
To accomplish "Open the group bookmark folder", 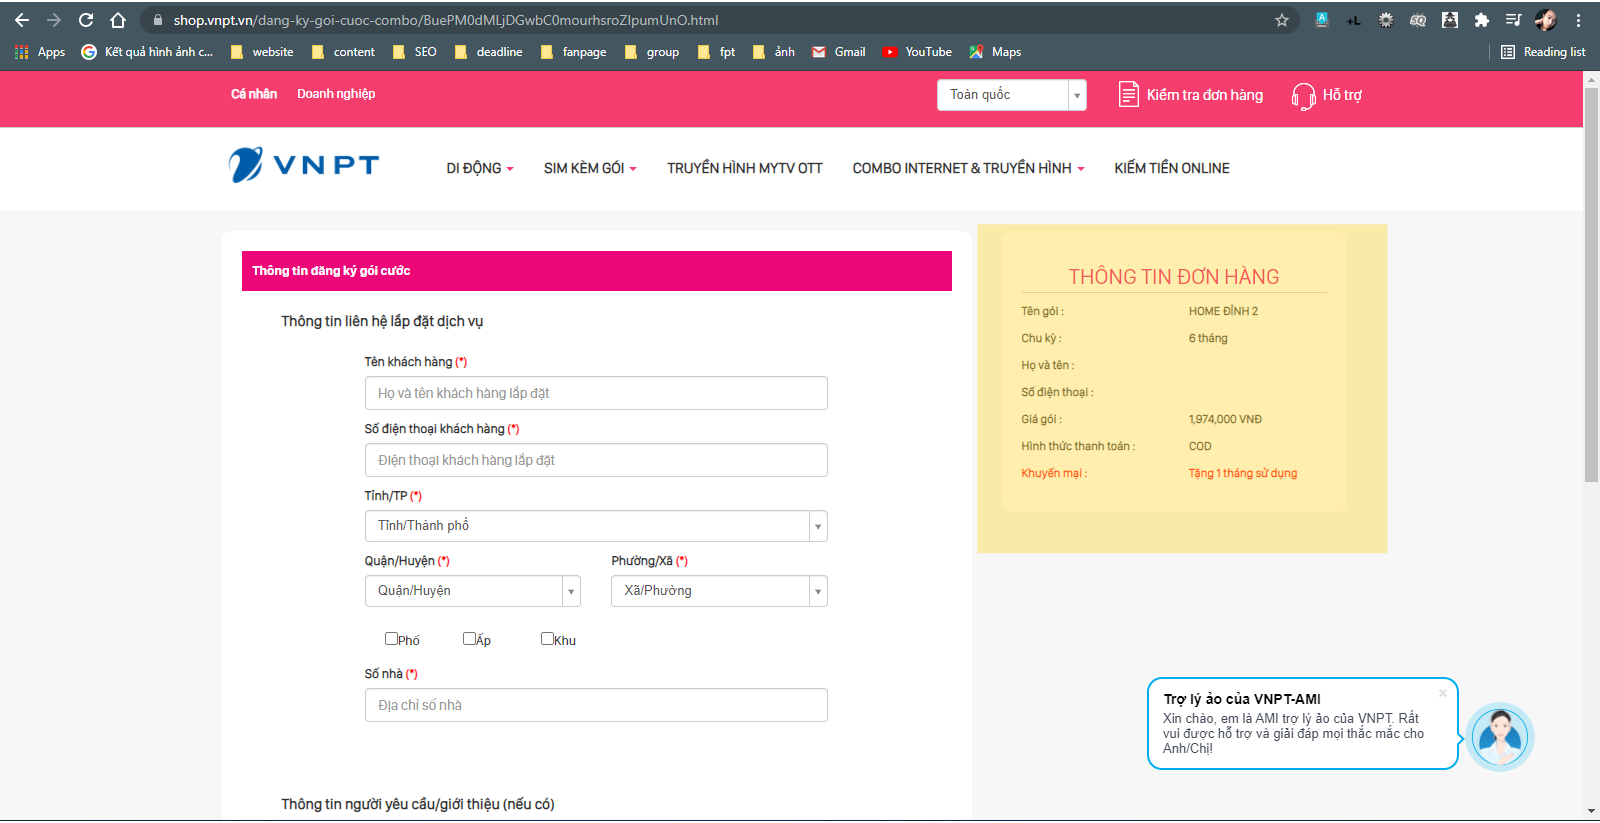I will 652,52.
